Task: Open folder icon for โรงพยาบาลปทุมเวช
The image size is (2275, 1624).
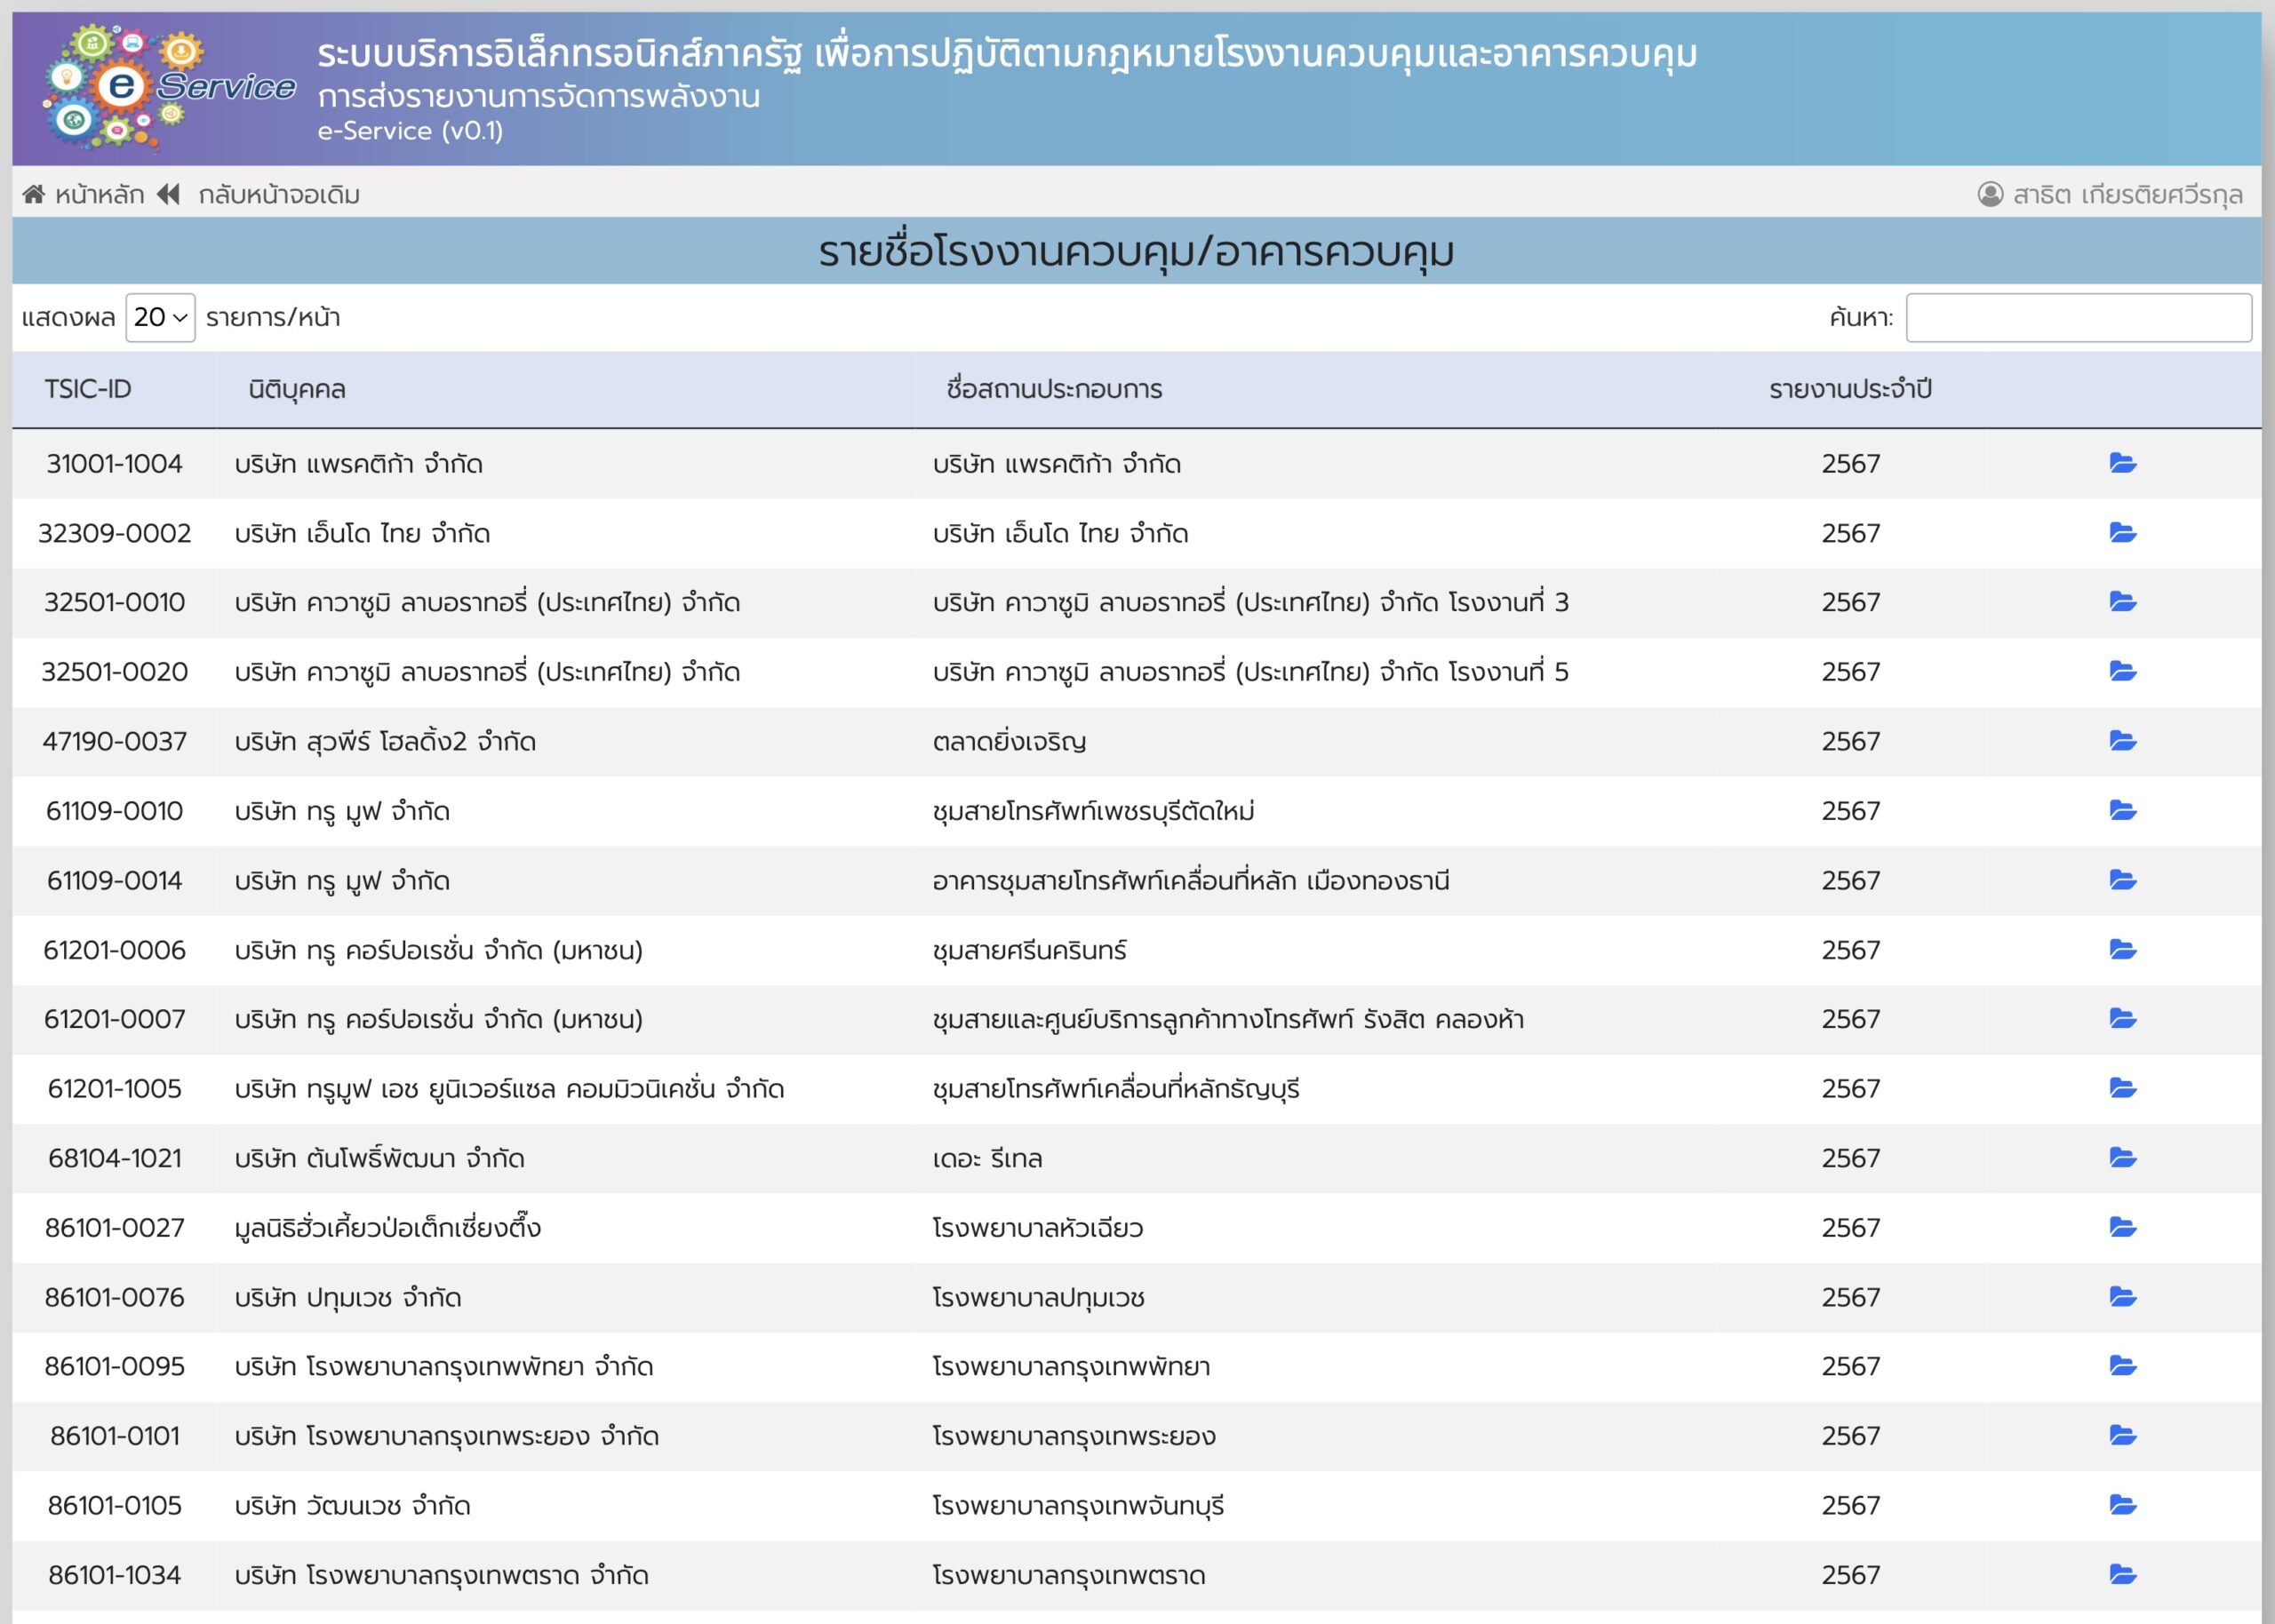Action: coord(2122,1297)
